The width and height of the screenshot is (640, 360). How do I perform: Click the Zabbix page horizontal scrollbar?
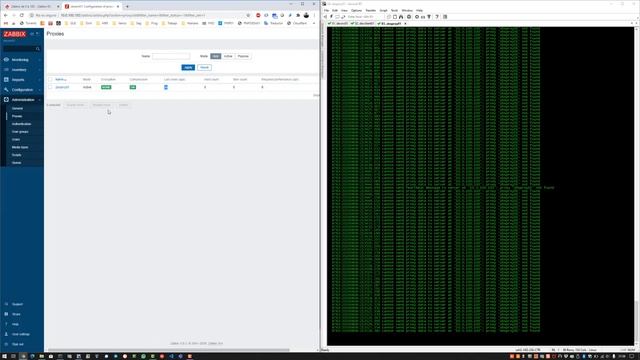click(169, 350)
